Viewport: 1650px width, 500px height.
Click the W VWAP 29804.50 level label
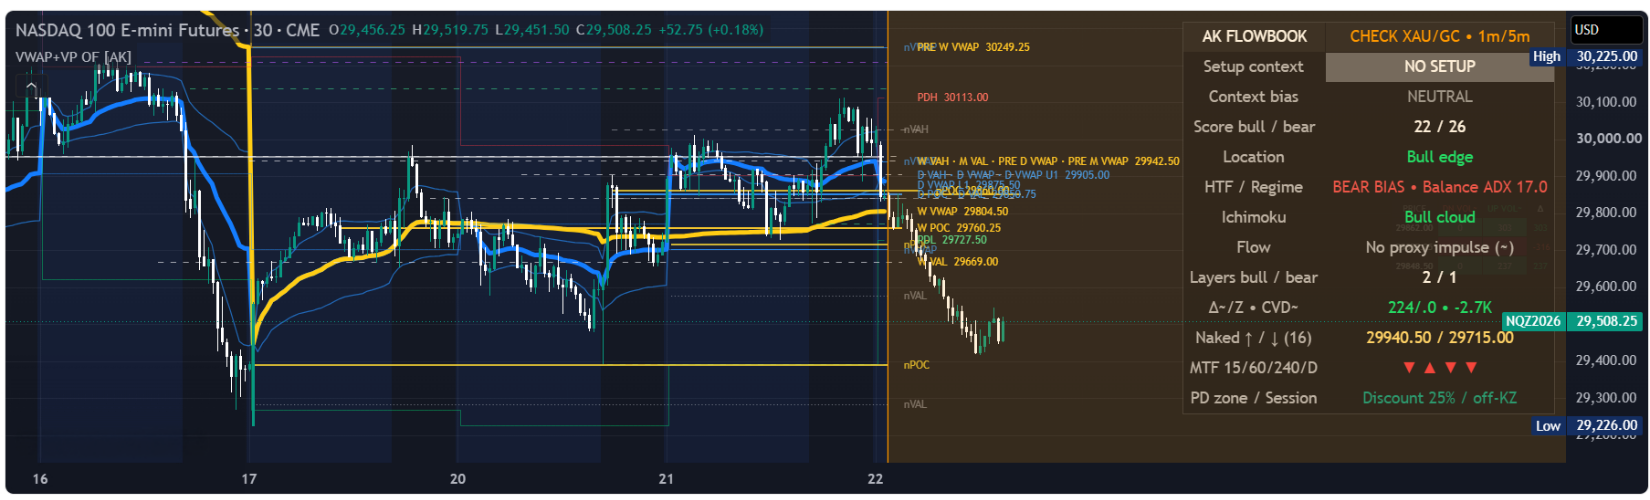(962, 211)
